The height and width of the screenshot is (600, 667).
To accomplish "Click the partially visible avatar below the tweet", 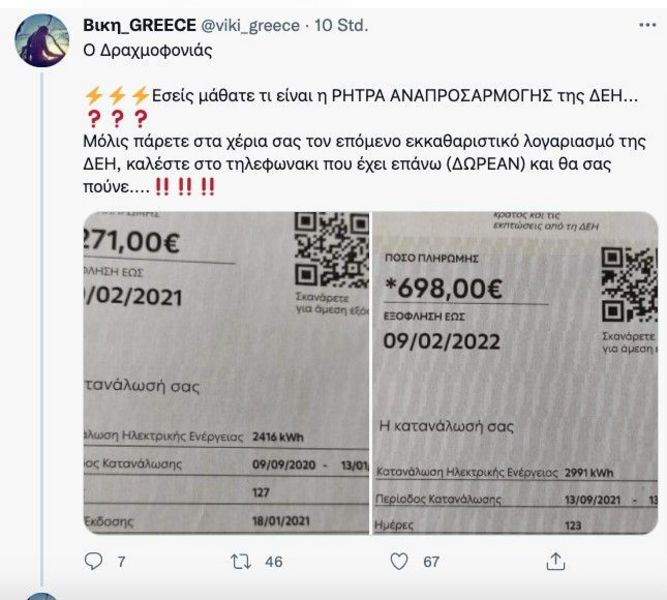I will point(41,596).
